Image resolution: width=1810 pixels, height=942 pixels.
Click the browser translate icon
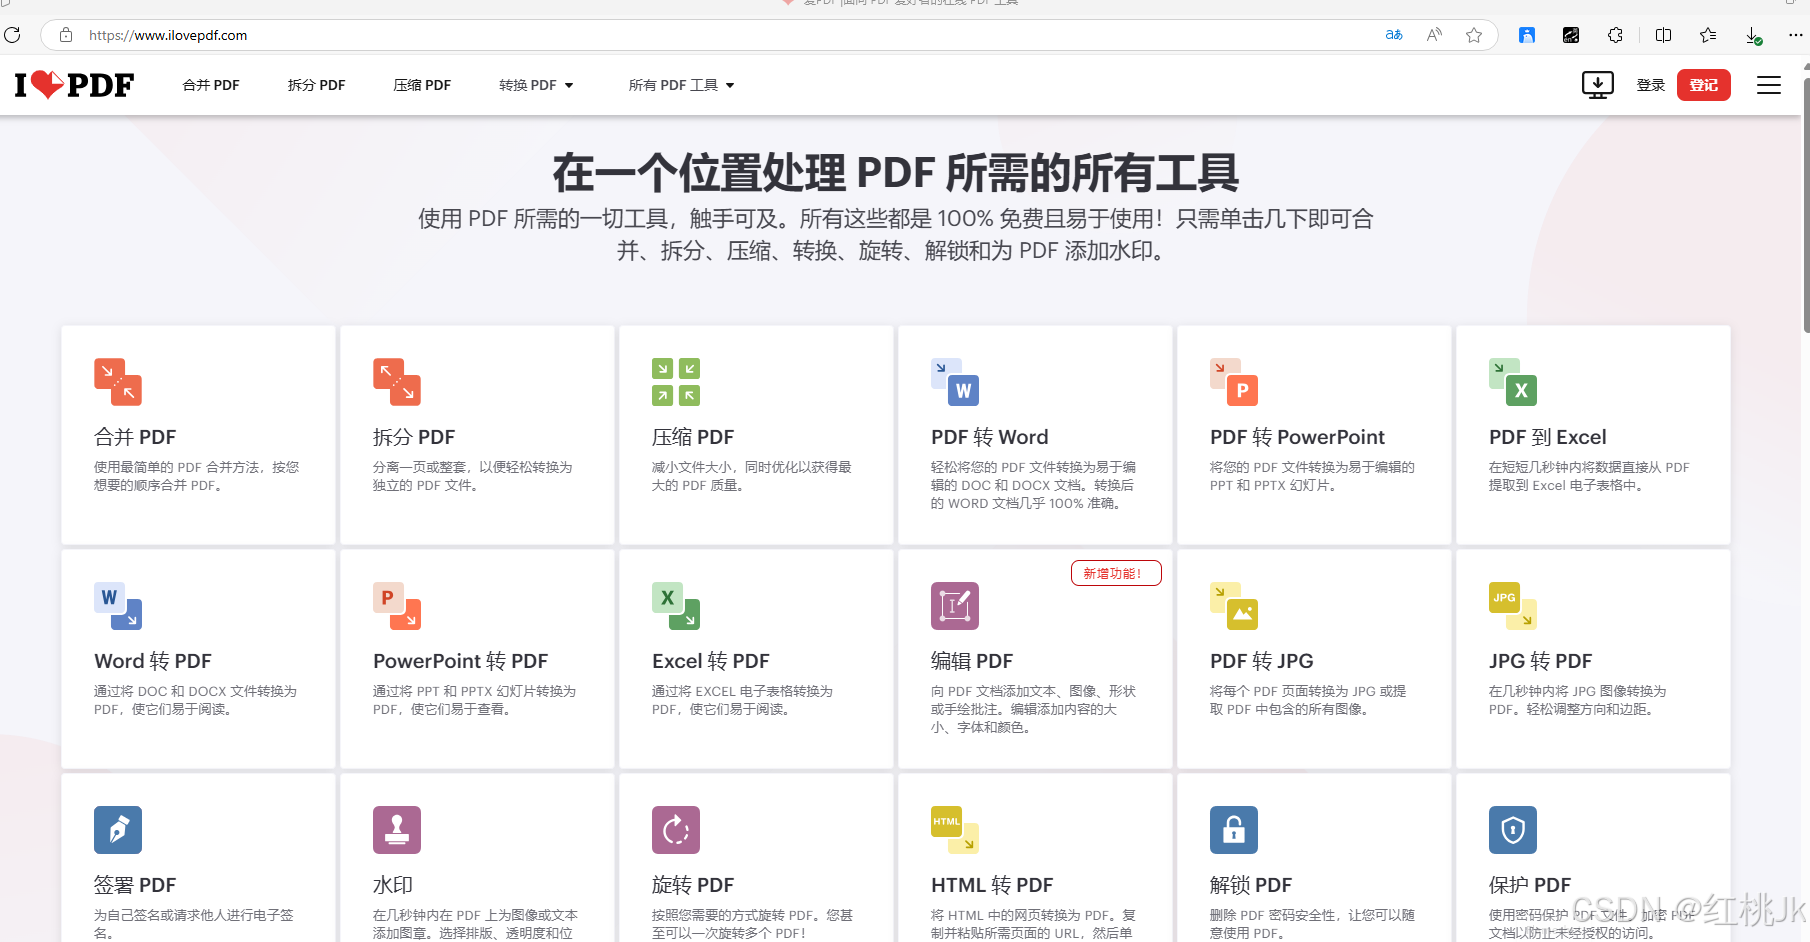(x=1394, y=35)
